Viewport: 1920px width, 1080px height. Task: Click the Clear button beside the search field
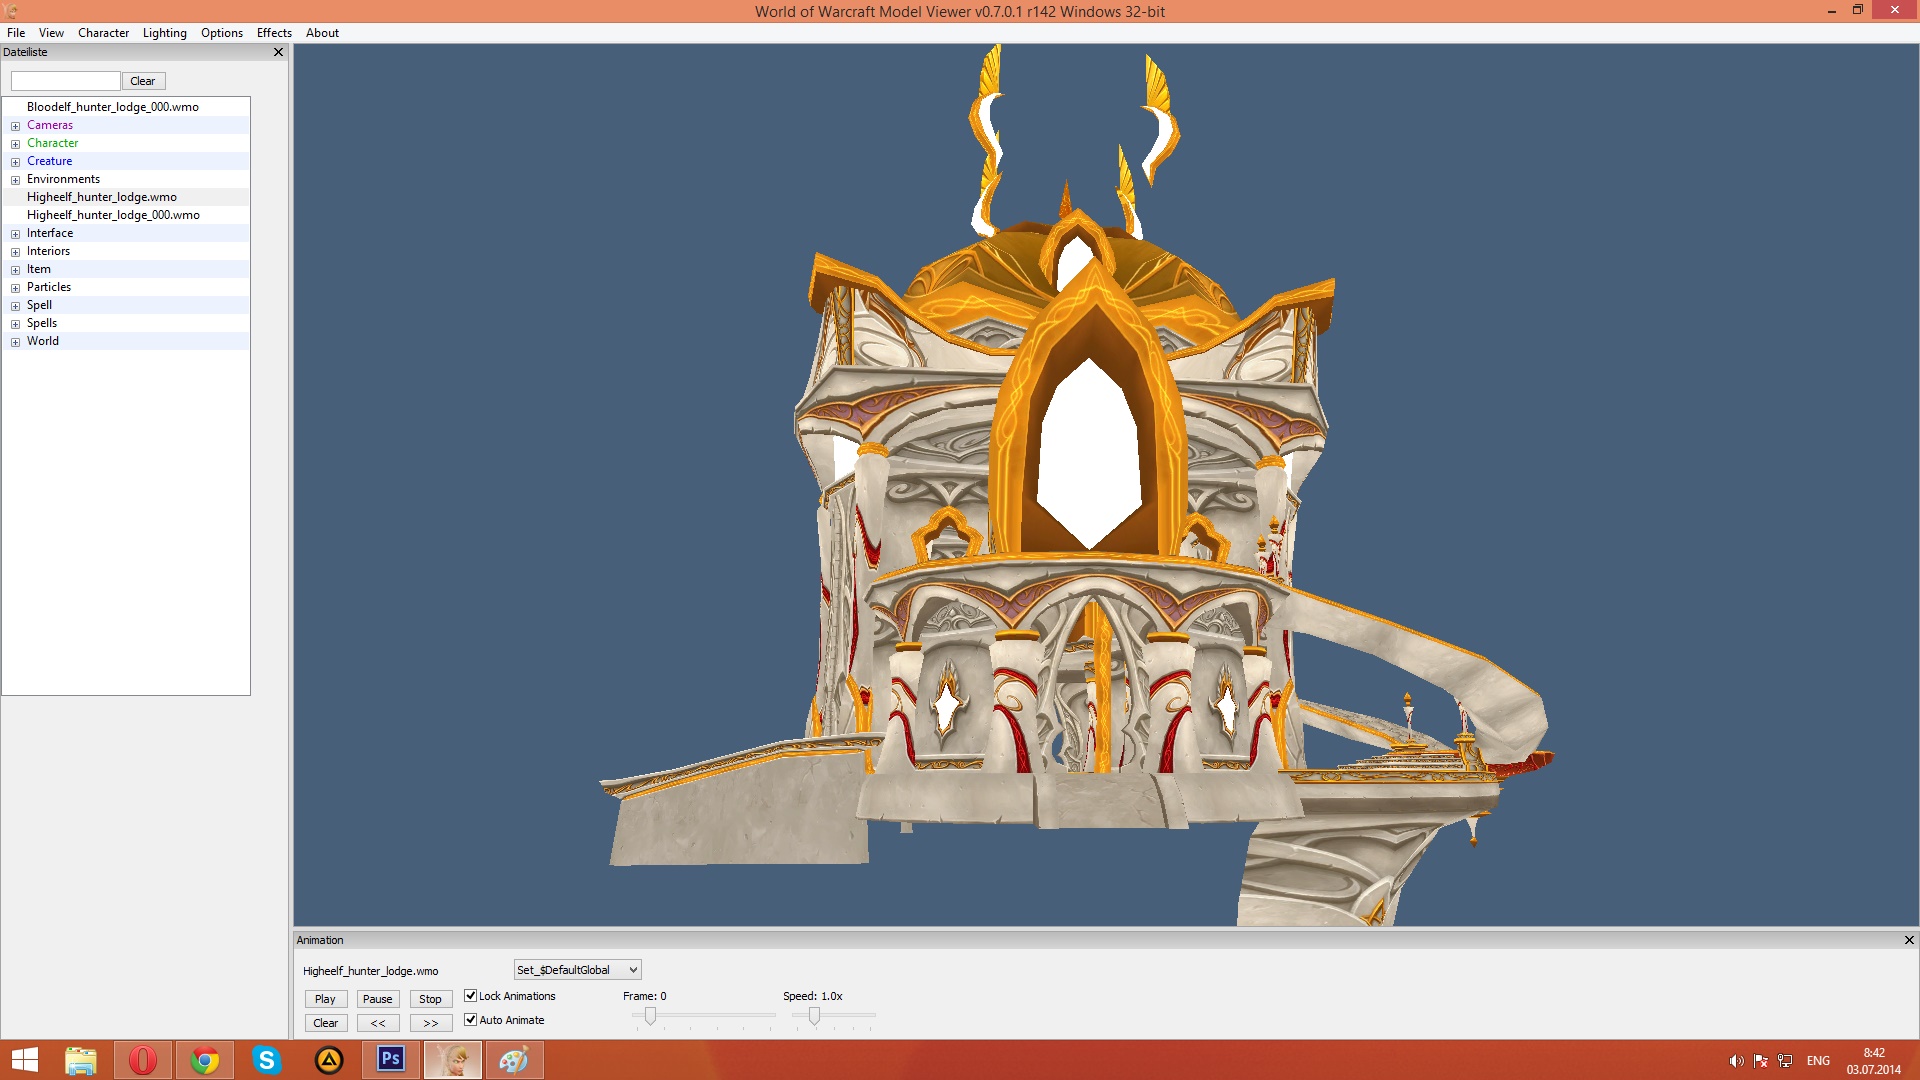143,81
